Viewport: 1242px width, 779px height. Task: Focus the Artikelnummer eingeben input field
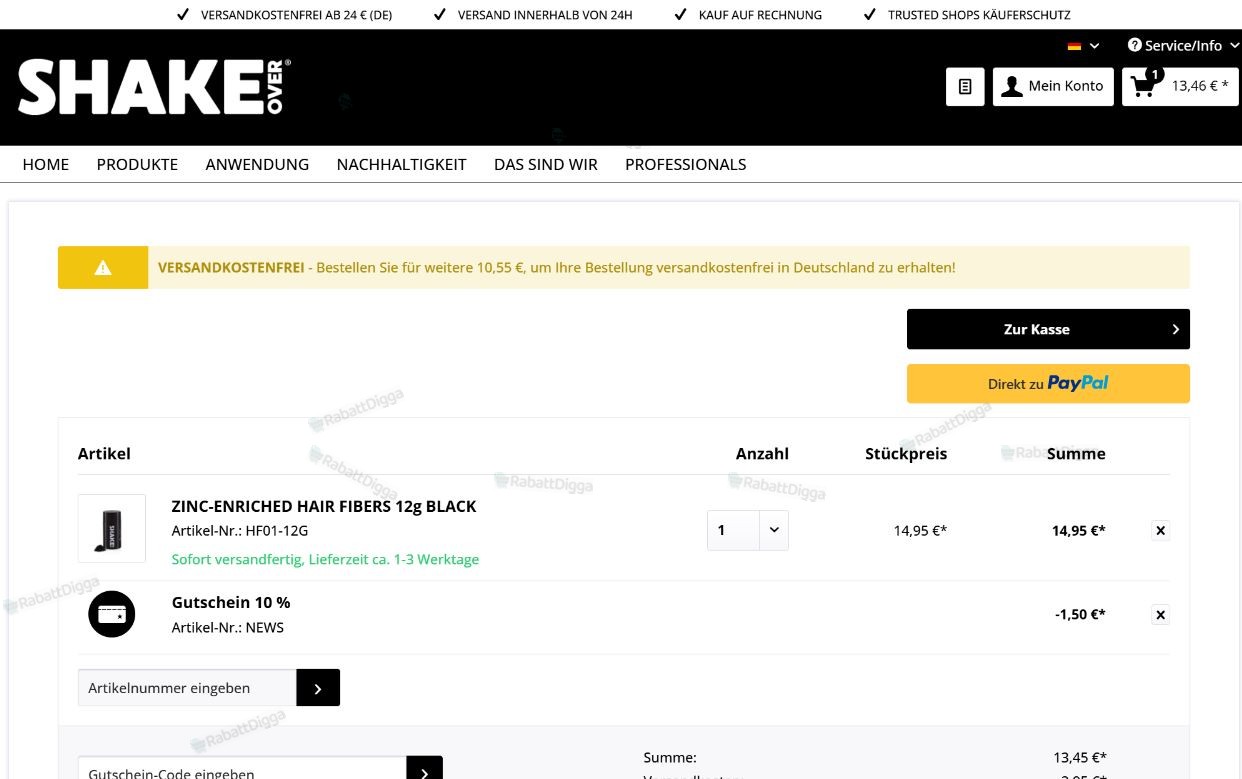[187, 688]
